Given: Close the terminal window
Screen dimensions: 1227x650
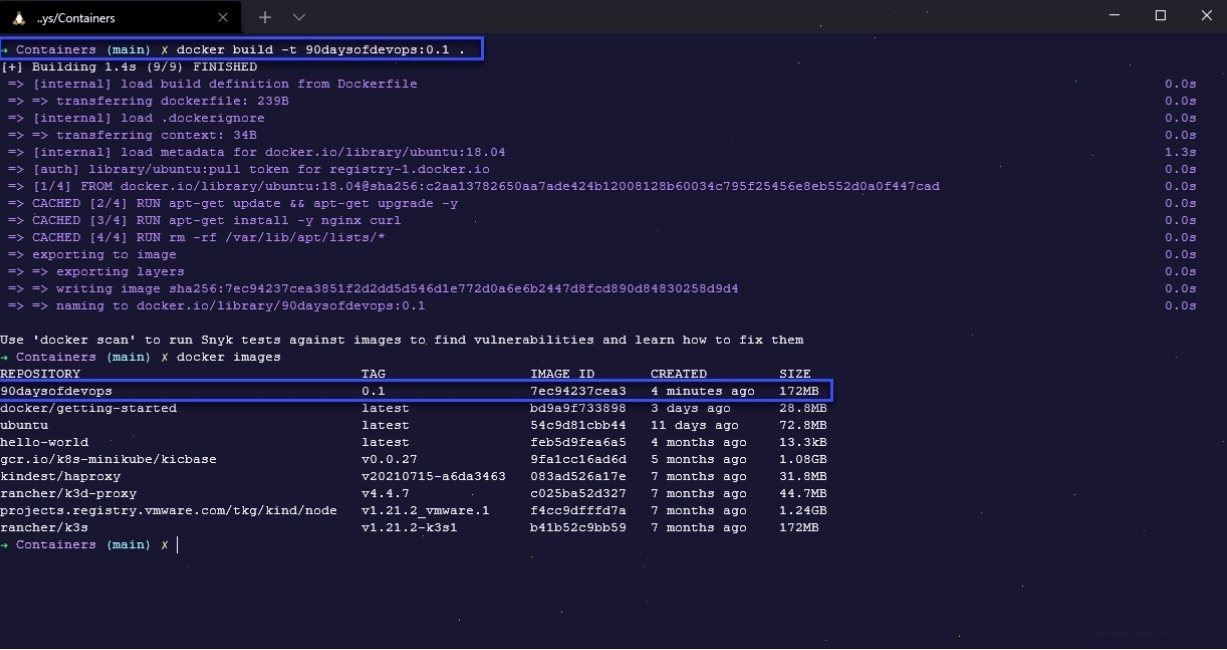Looking at the screenshot, I should 1205,16.
